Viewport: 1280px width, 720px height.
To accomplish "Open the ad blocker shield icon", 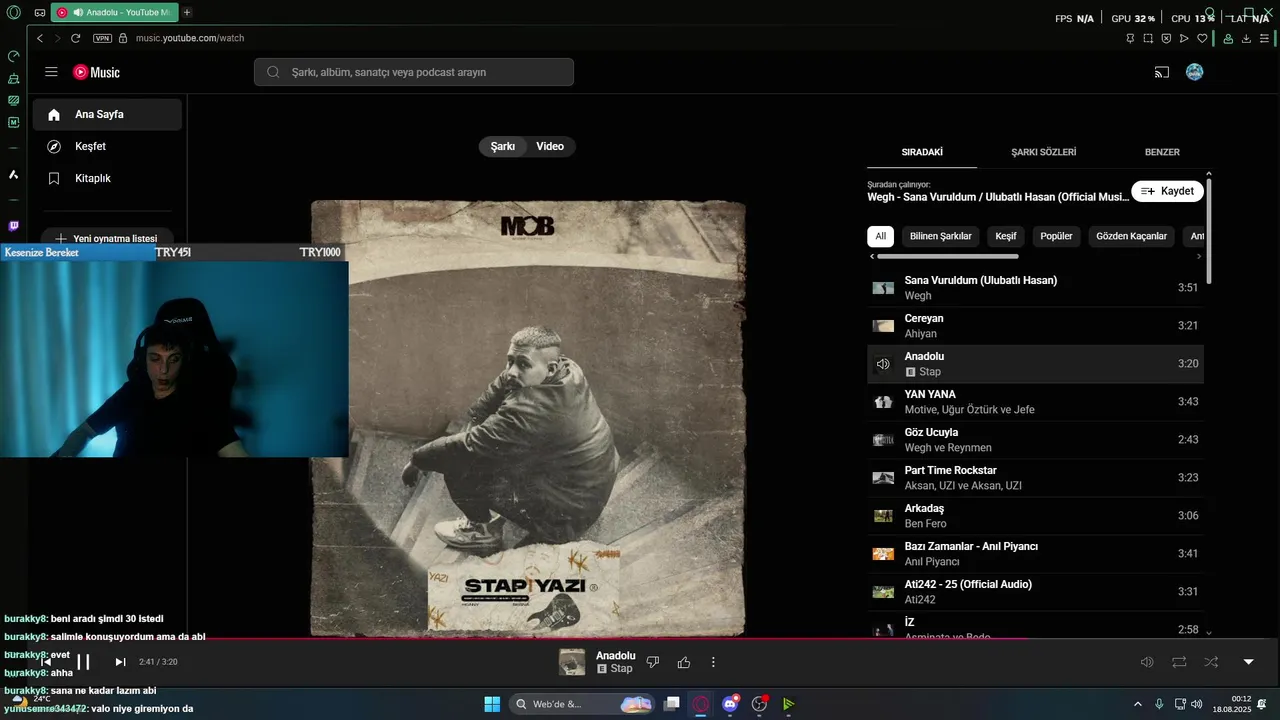I will tap(1166, 38).
